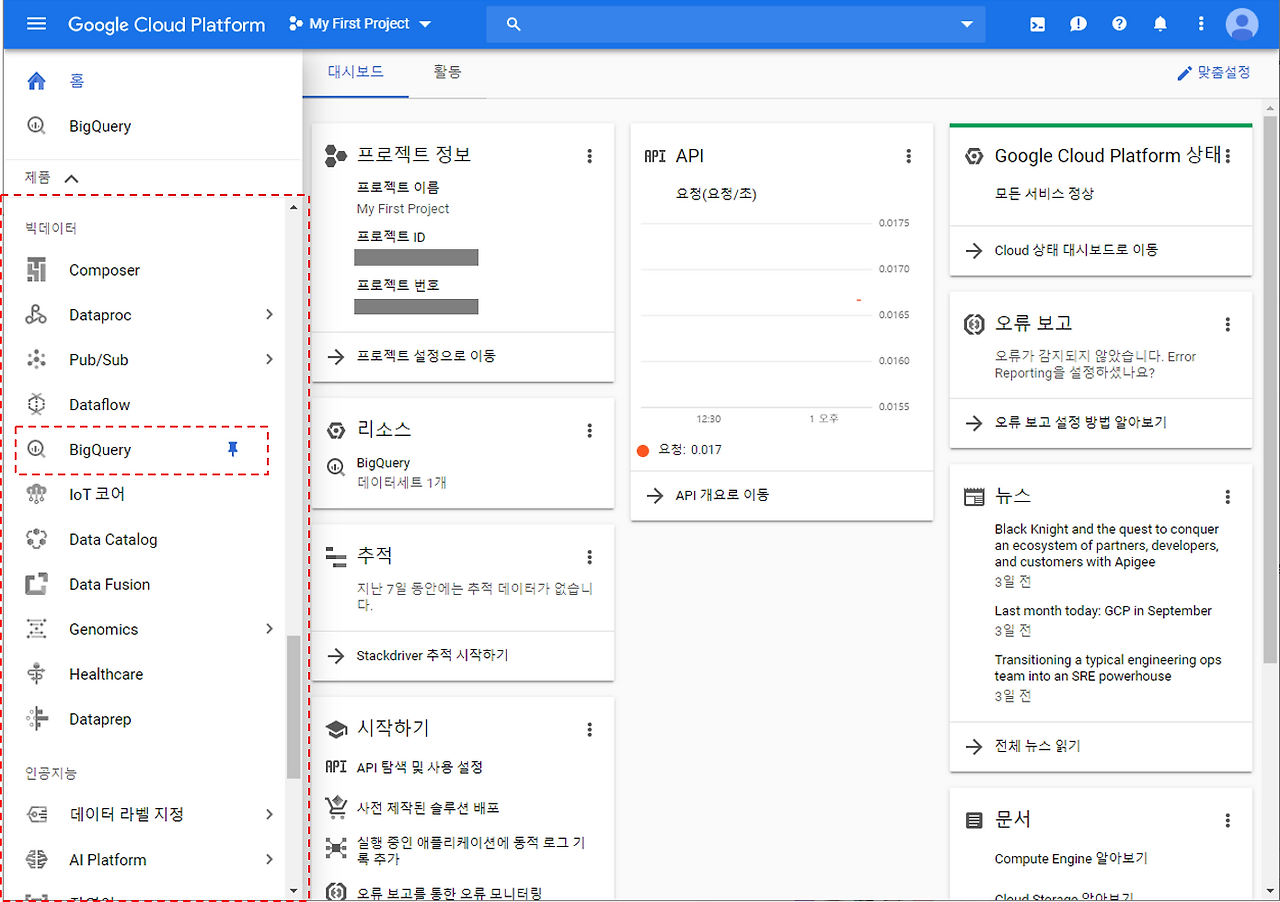Click the sidebar scrollbar thumb
This screenshot has width=1280, height=902.
click(293, 707)
